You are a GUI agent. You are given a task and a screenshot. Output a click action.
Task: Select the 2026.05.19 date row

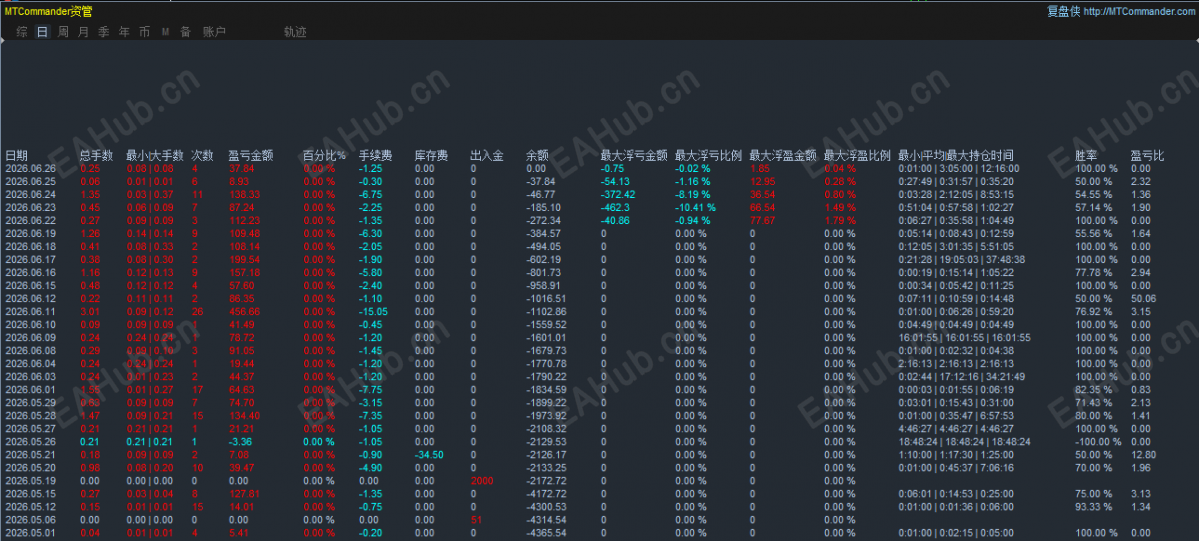tap(31, 481)
